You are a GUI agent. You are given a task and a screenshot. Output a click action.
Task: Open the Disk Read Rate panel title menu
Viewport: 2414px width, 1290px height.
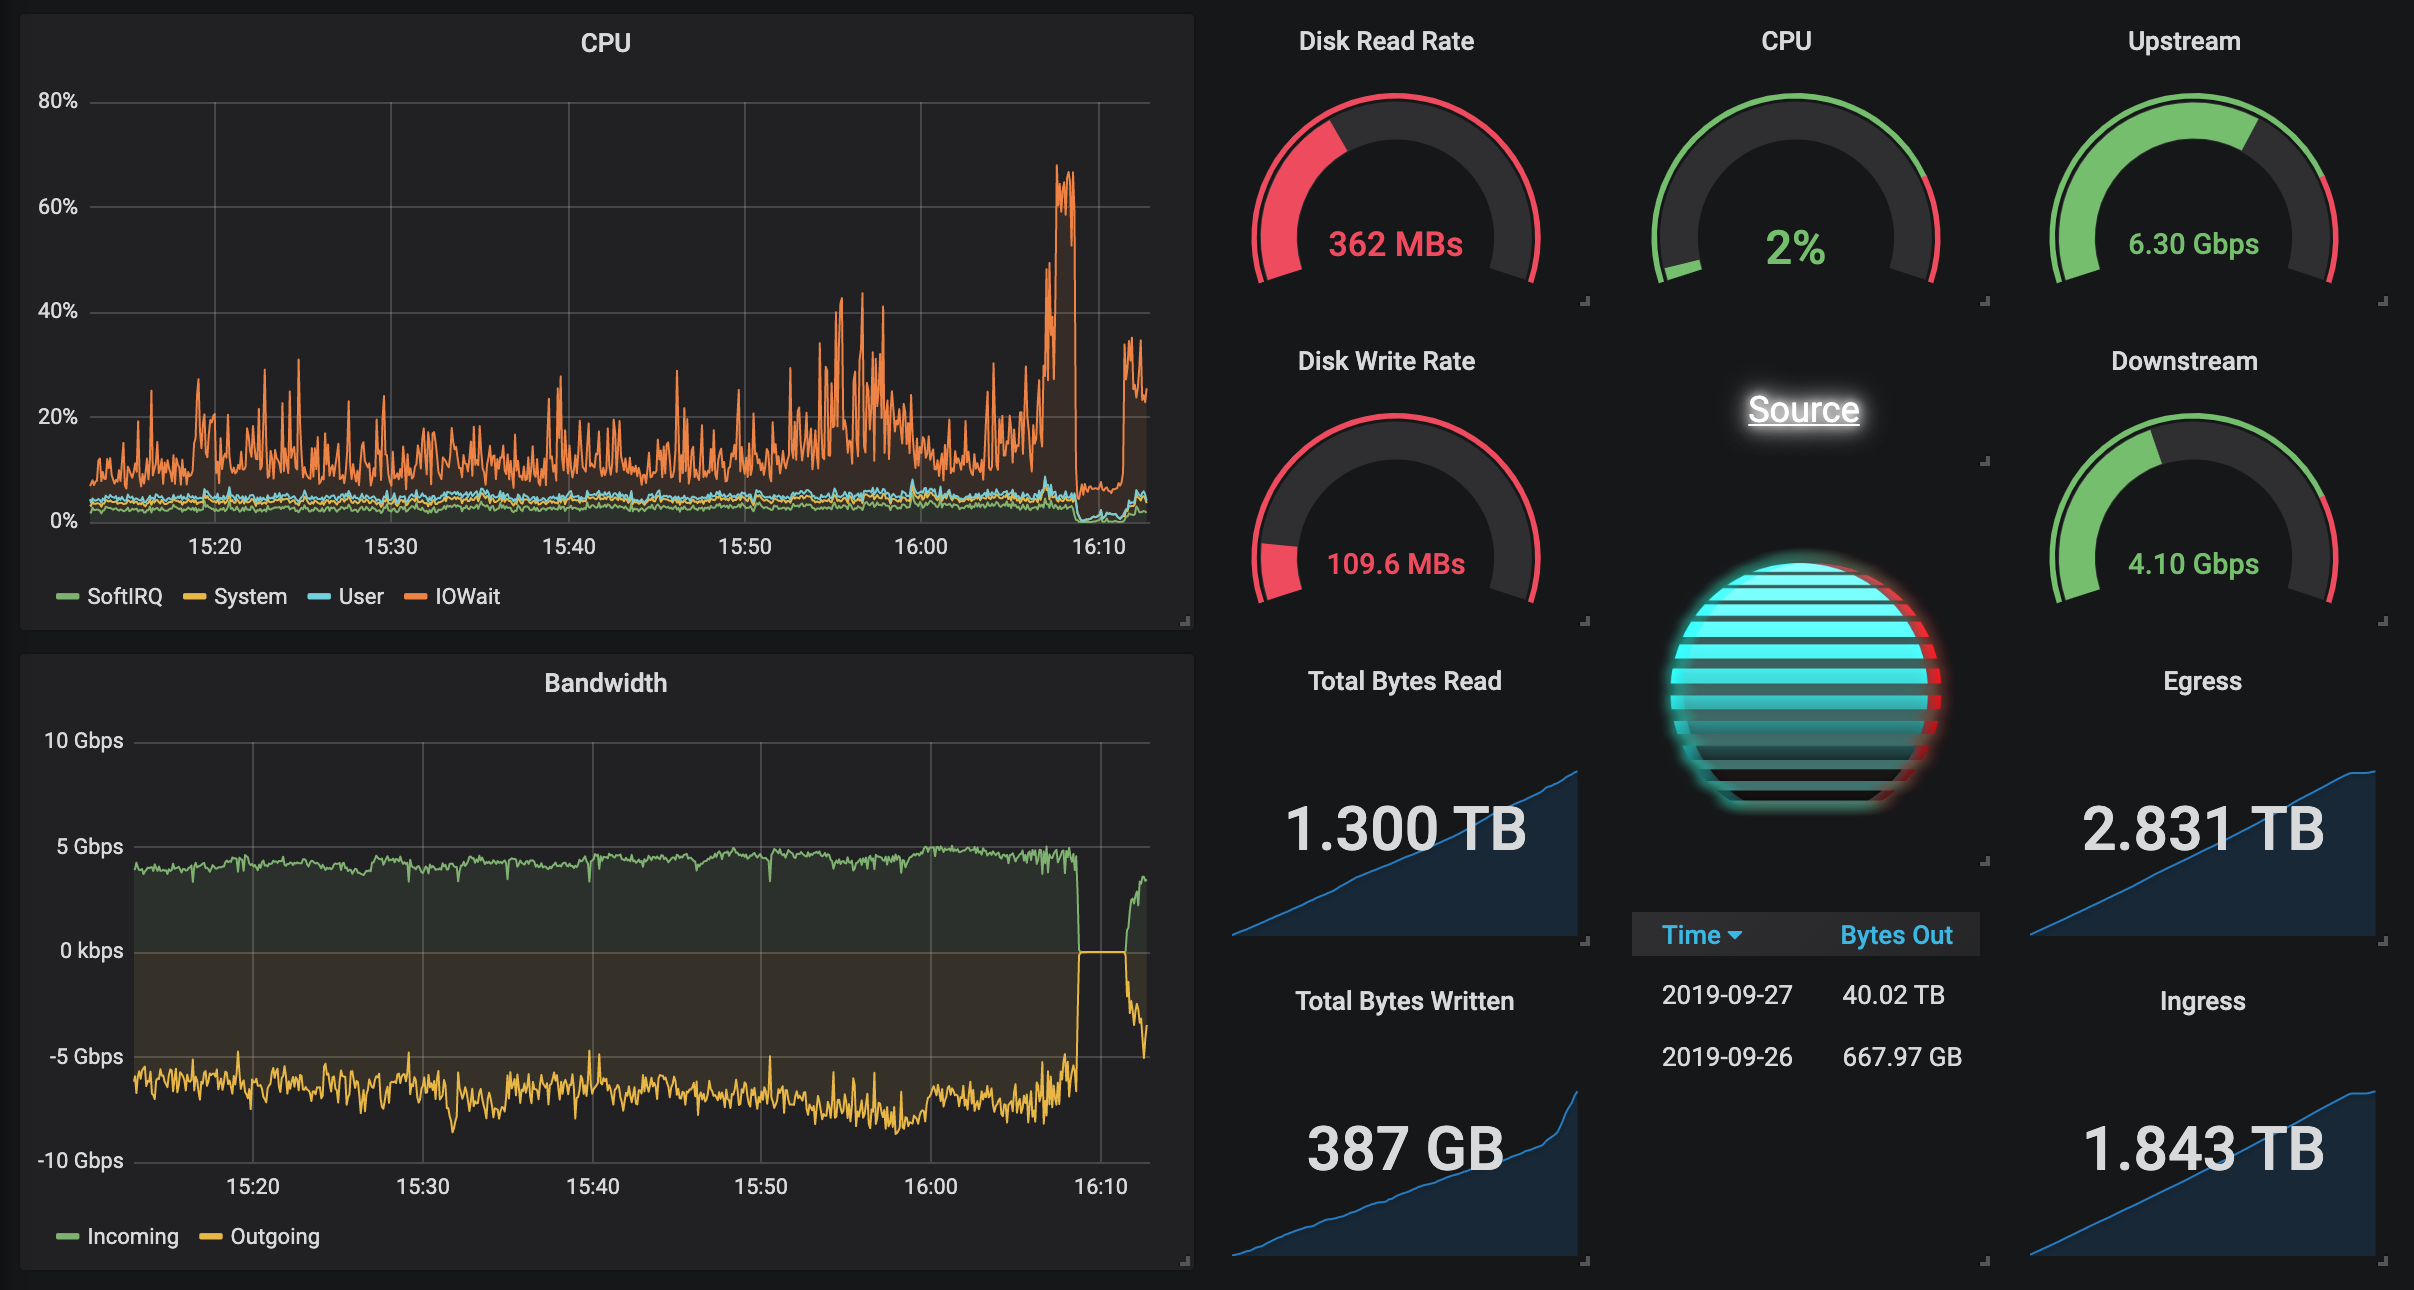pyautogui.click(x=1385, y=41)
